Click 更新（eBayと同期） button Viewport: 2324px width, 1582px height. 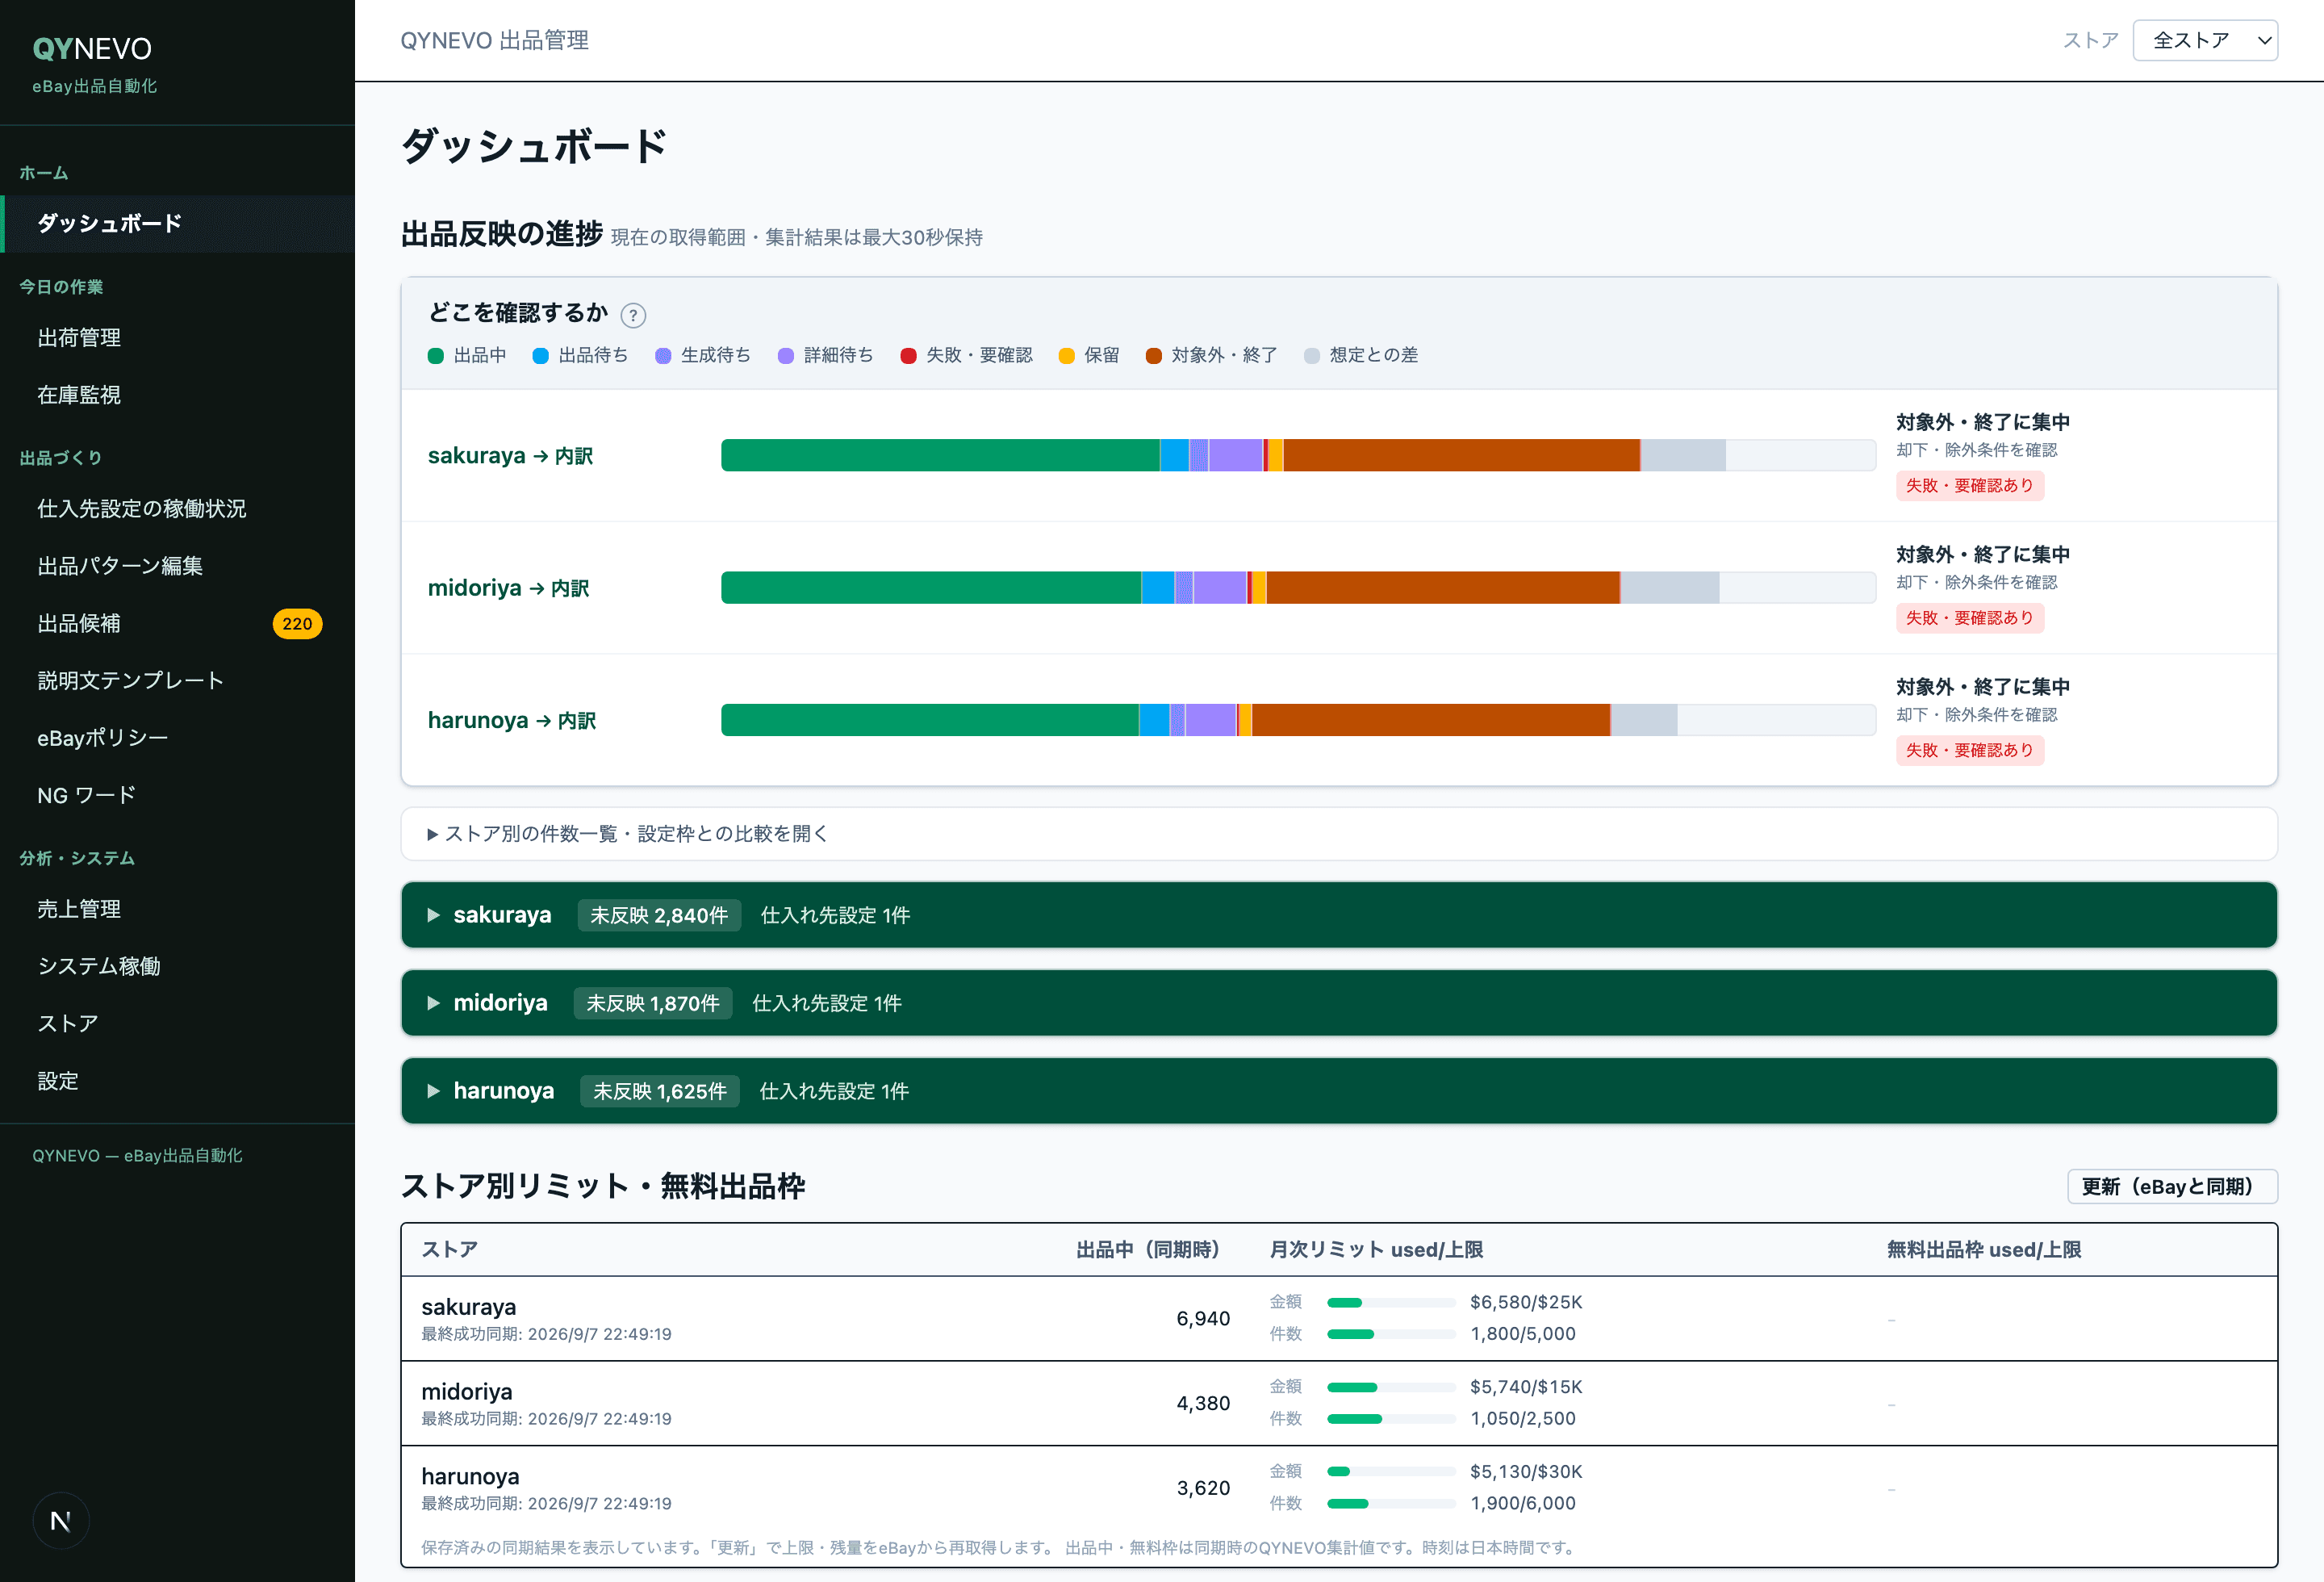(2172, 1186)
